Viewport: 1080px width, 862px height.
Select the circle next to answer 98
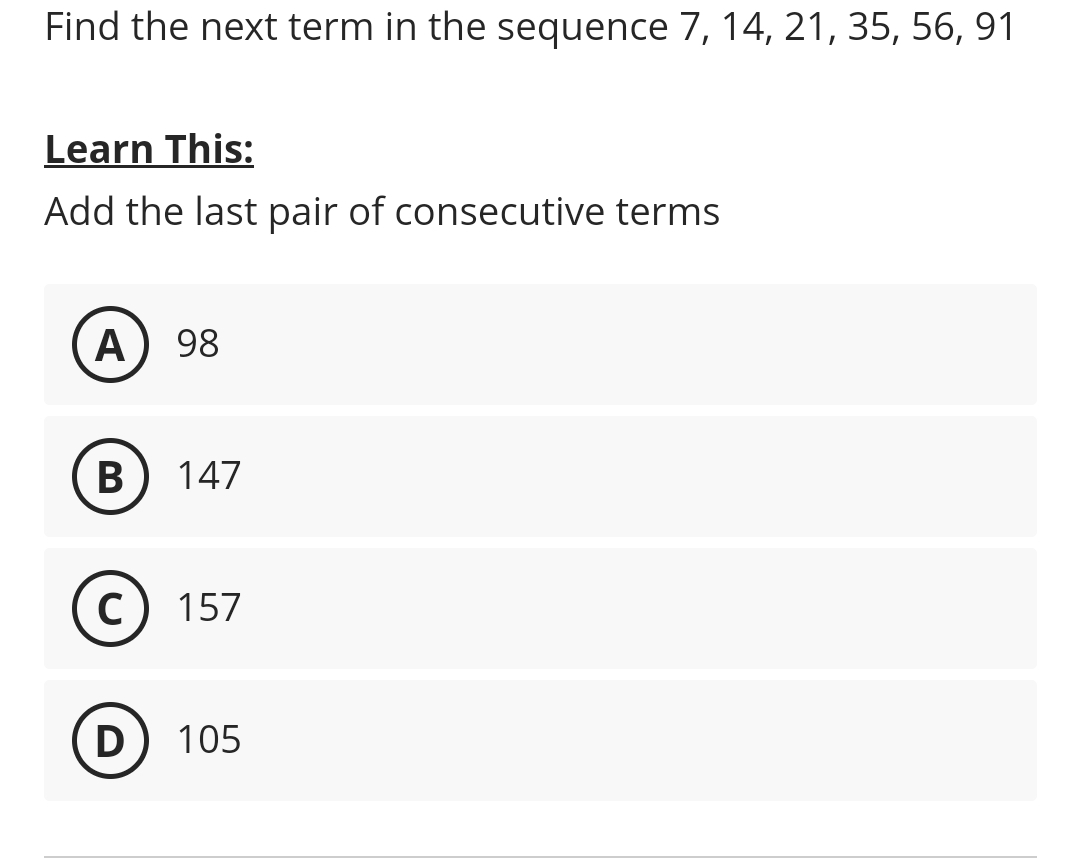[x=110, y=344]
